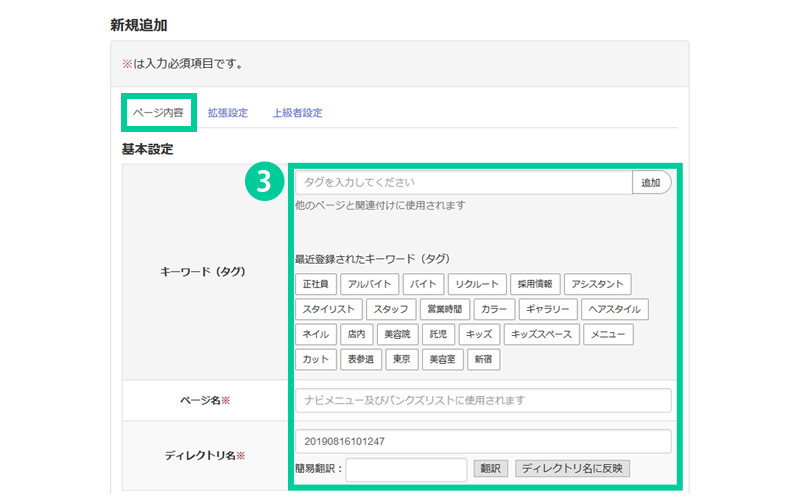Screen dimensions: 800x500
Task: Open the 上級者設定 tab
Action: click(297, 113)
